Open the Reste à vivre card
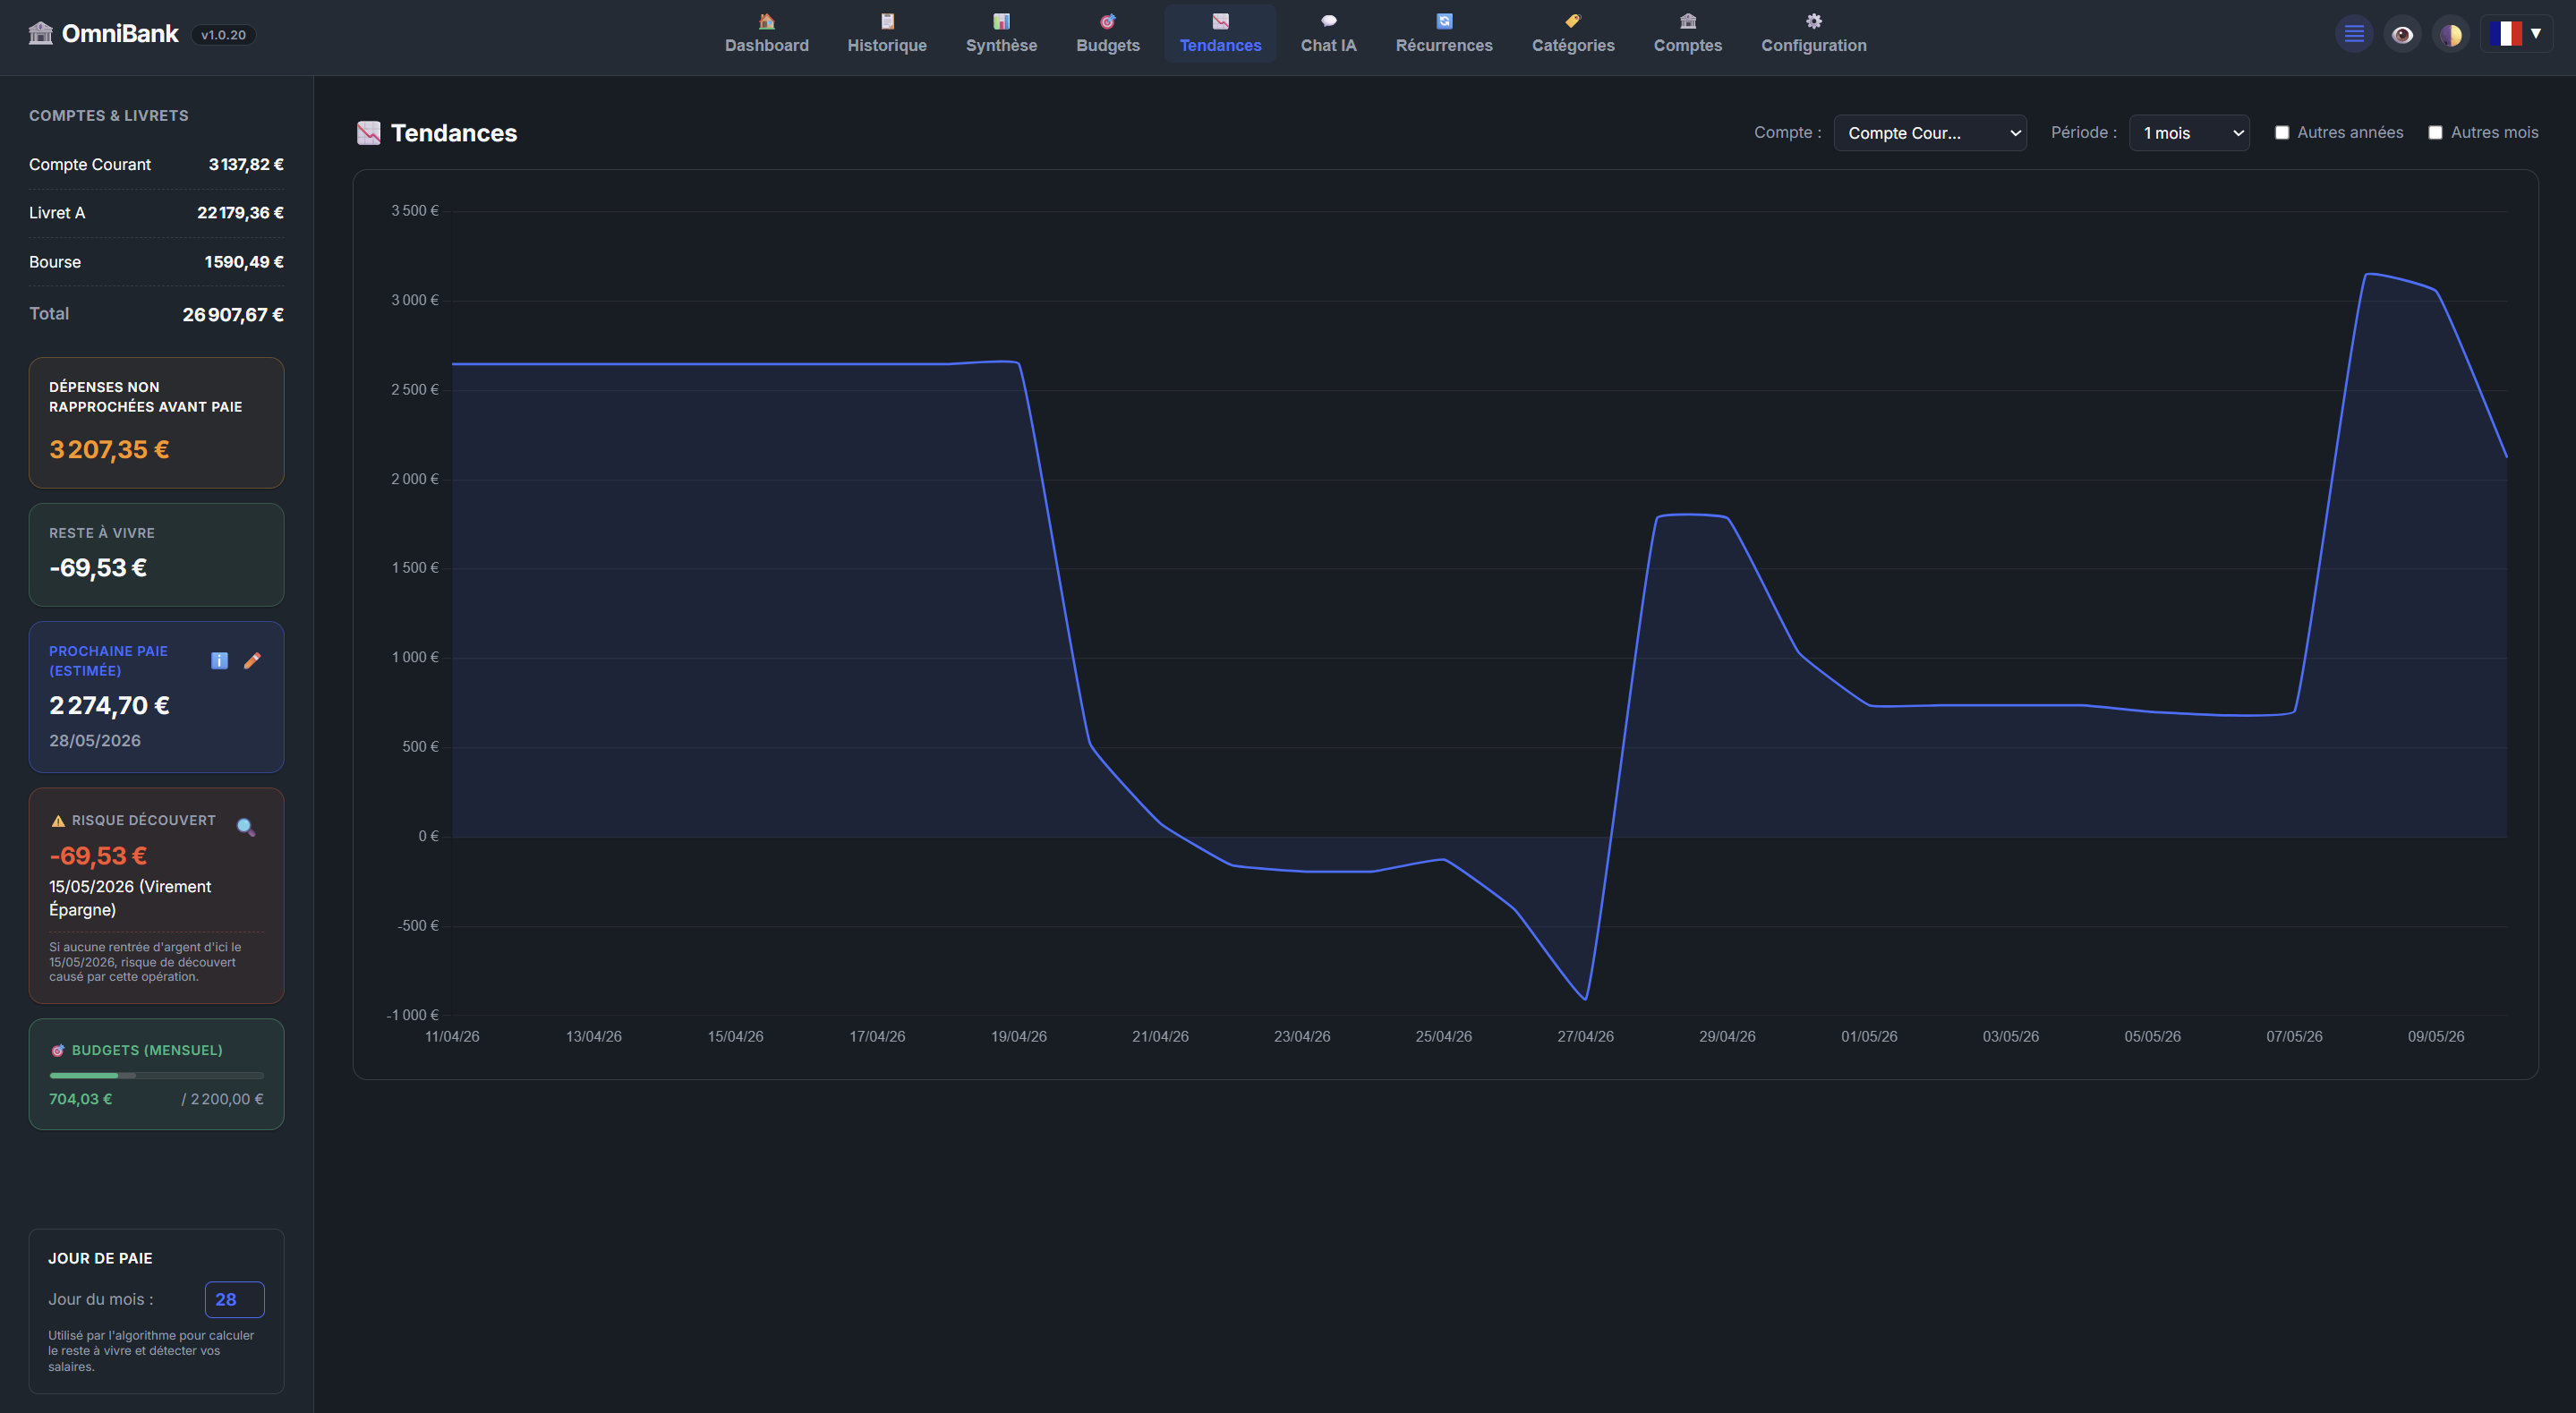 156,555
